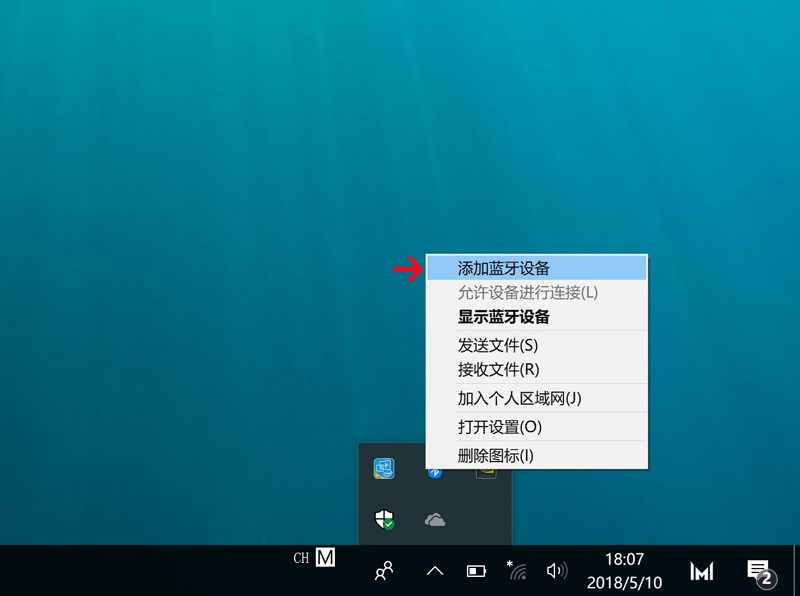Choose 发送文件(S) in the Bluetooth menu
This screenshot has height=596, width=800.
pyautogui.click(x=498, y=345)
